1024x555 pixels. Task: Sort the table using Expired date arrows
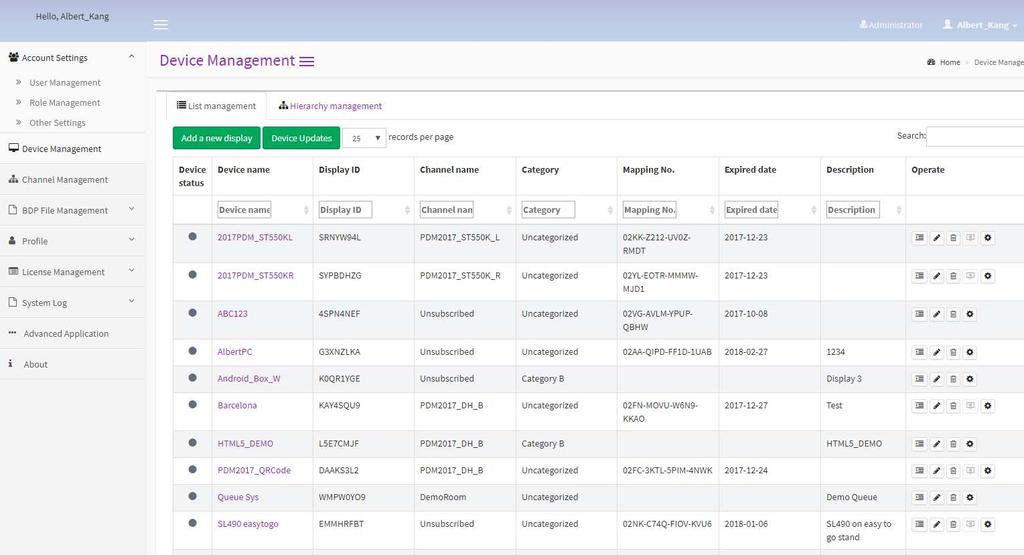tap(814, 210)
